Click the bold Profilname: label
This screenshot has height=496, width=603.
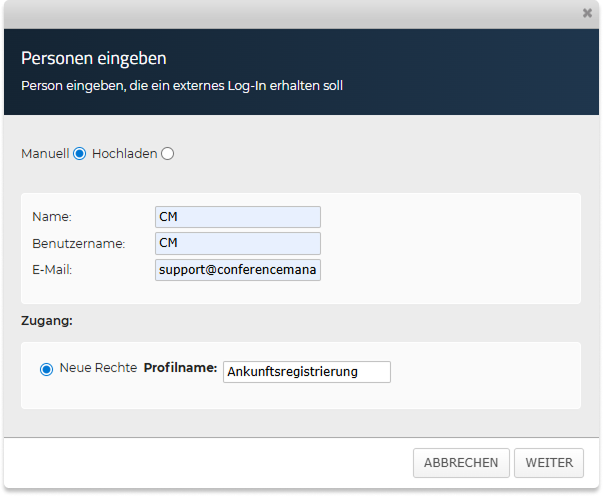180,368
